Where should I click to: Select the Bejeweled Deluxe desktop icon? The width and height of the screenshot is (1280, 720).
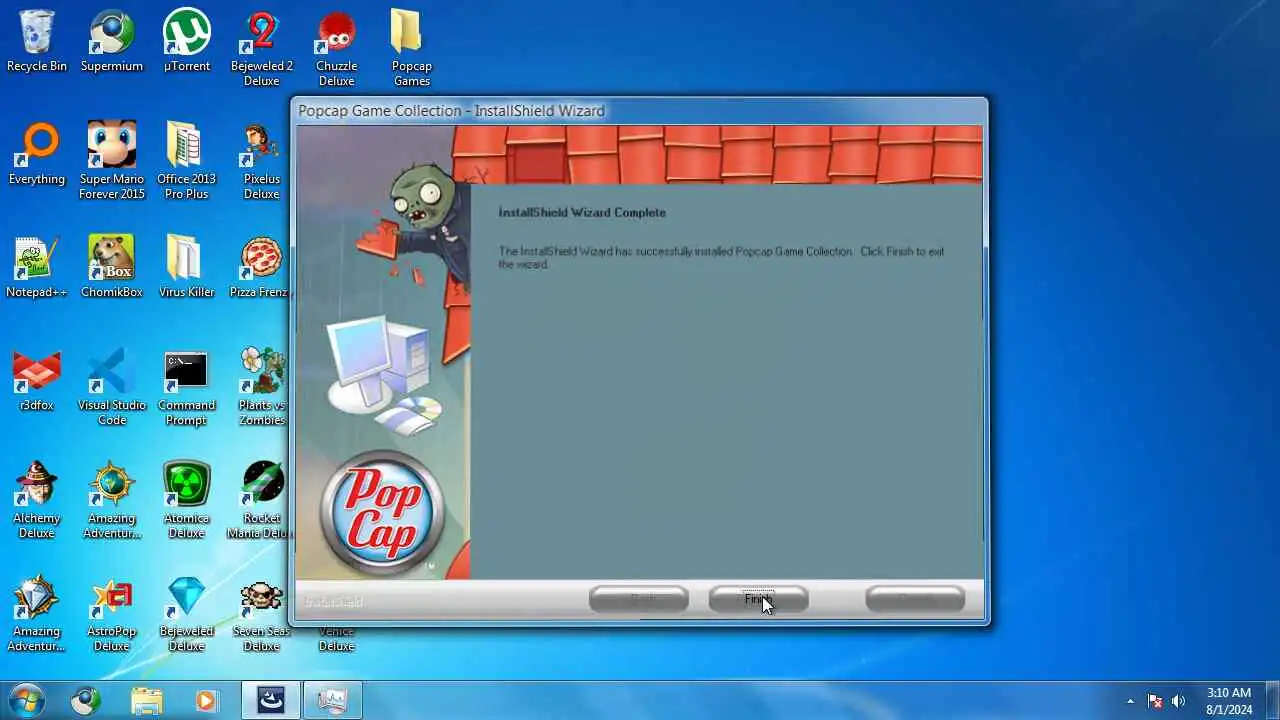[187, 614]
